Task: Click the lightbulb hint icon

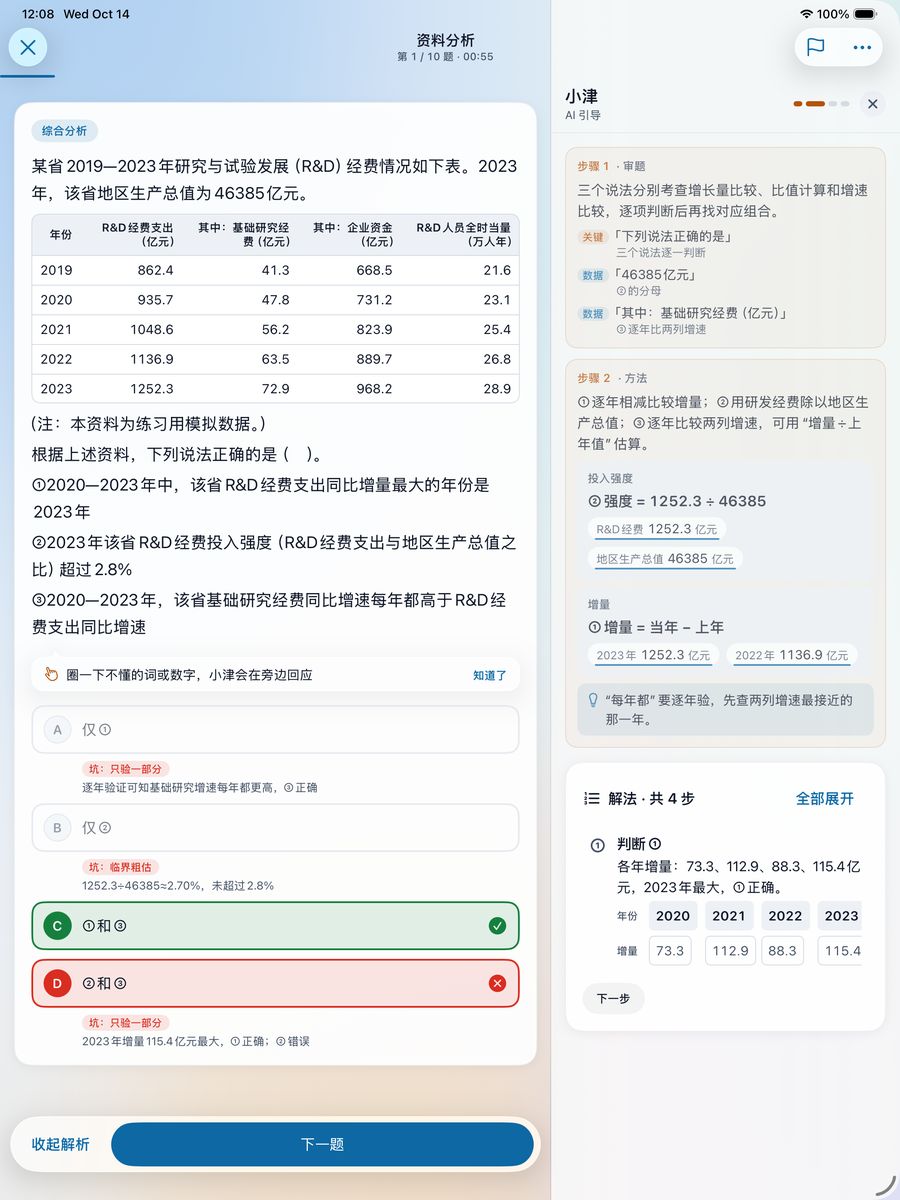Action: pyautogui.click(x=593, y=701)
